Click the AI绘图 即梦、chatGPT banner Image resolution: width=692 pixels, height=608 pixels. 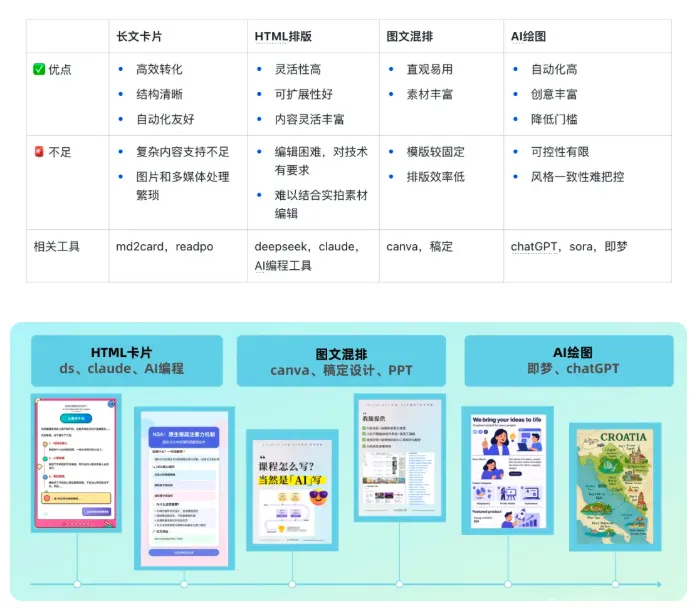pos(569,360)
